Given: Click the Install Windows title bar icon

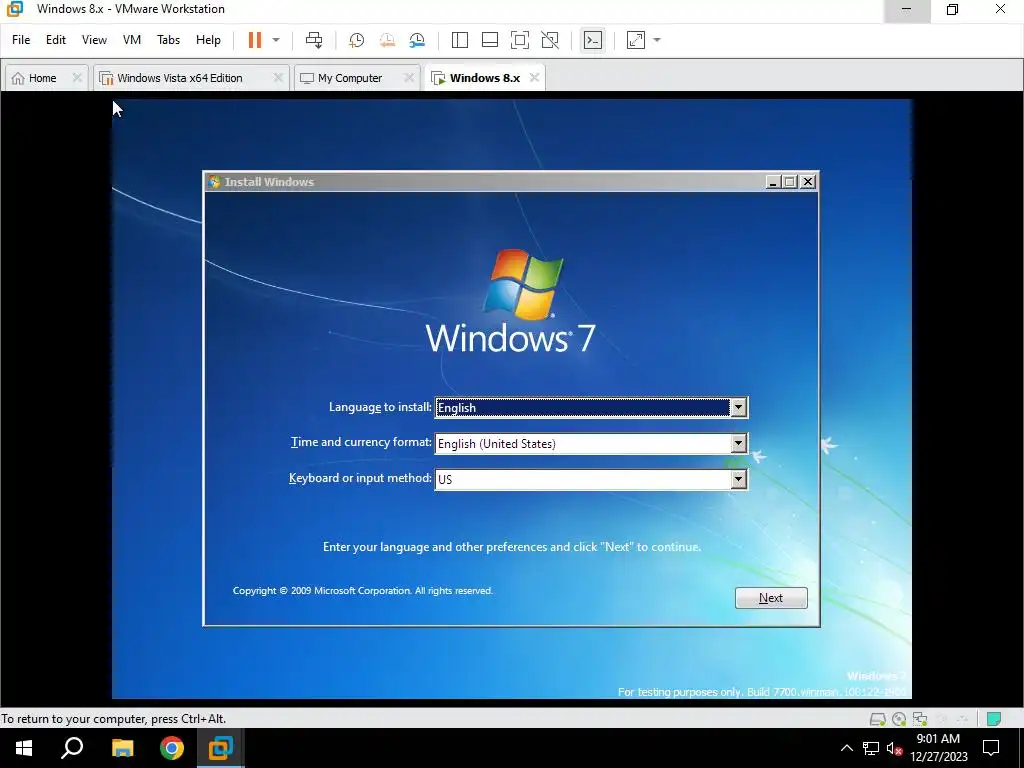Looking at the screenshot, I should [x=214, y=182].
